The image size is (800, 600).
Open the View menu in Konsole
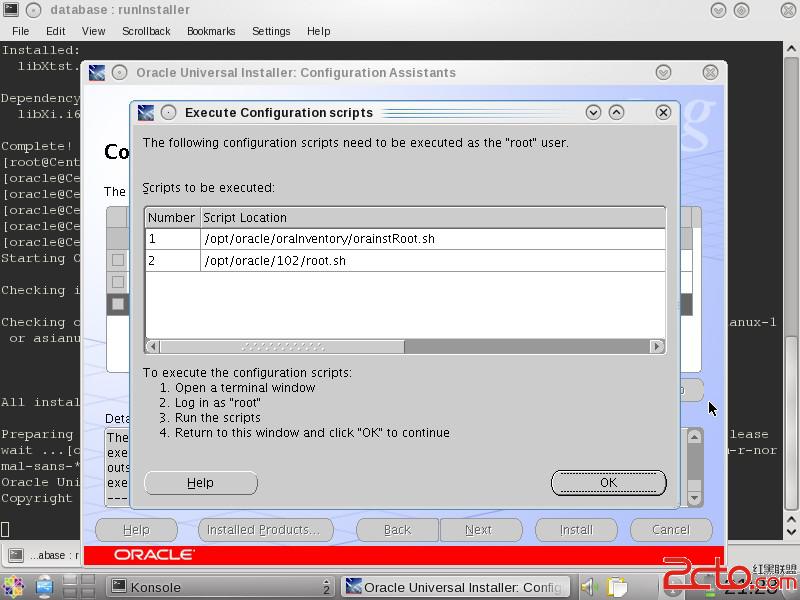(x=93, y=31)
